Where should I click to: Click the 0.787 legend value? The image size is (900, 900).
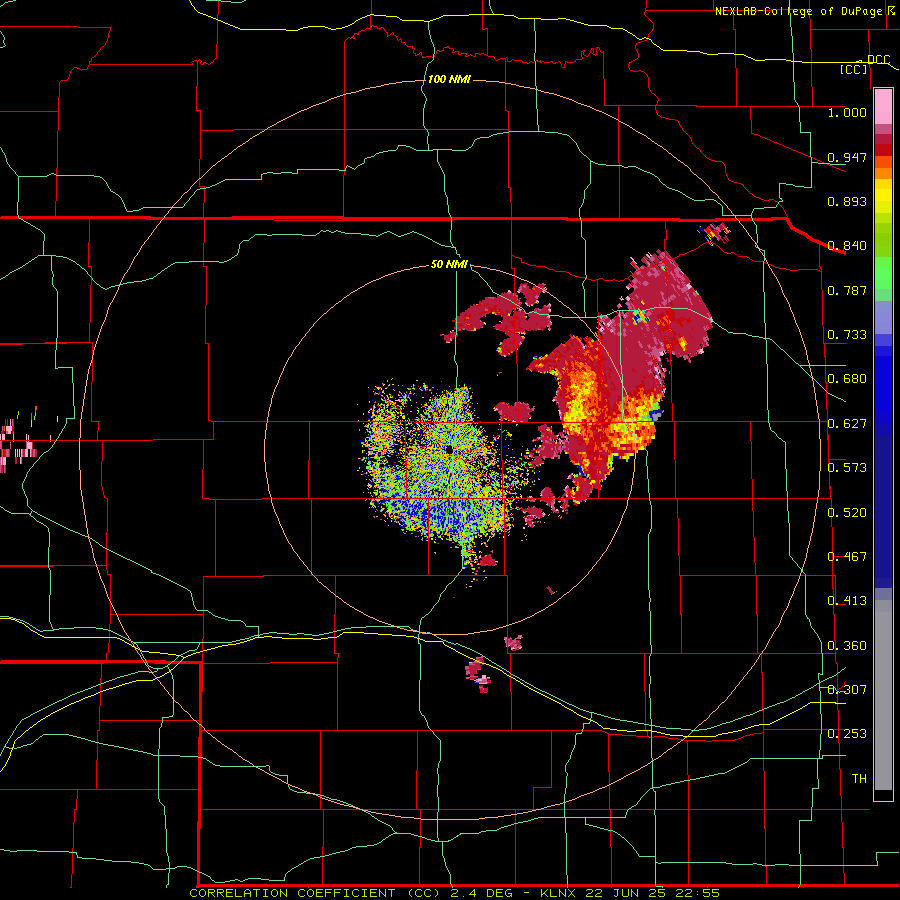pos(847,290)
